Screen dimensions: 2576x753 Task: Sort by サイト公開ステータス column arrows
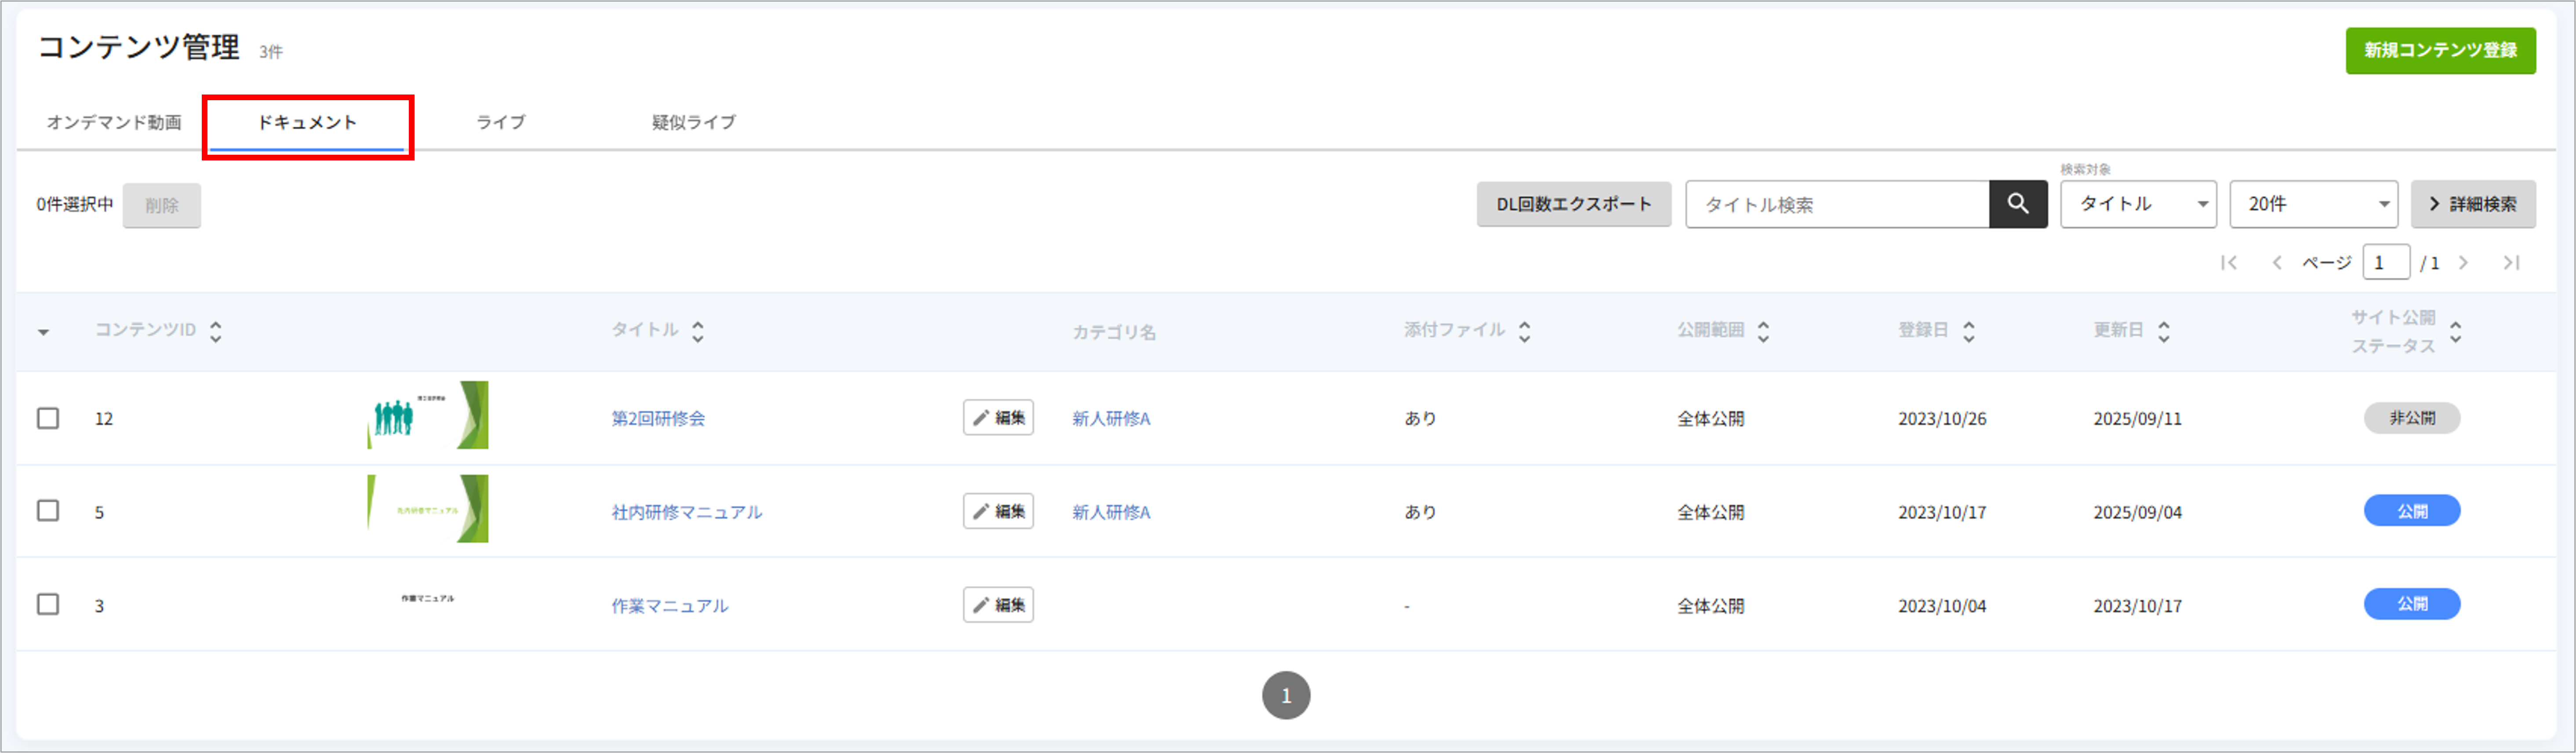[x=2455, y=332]
